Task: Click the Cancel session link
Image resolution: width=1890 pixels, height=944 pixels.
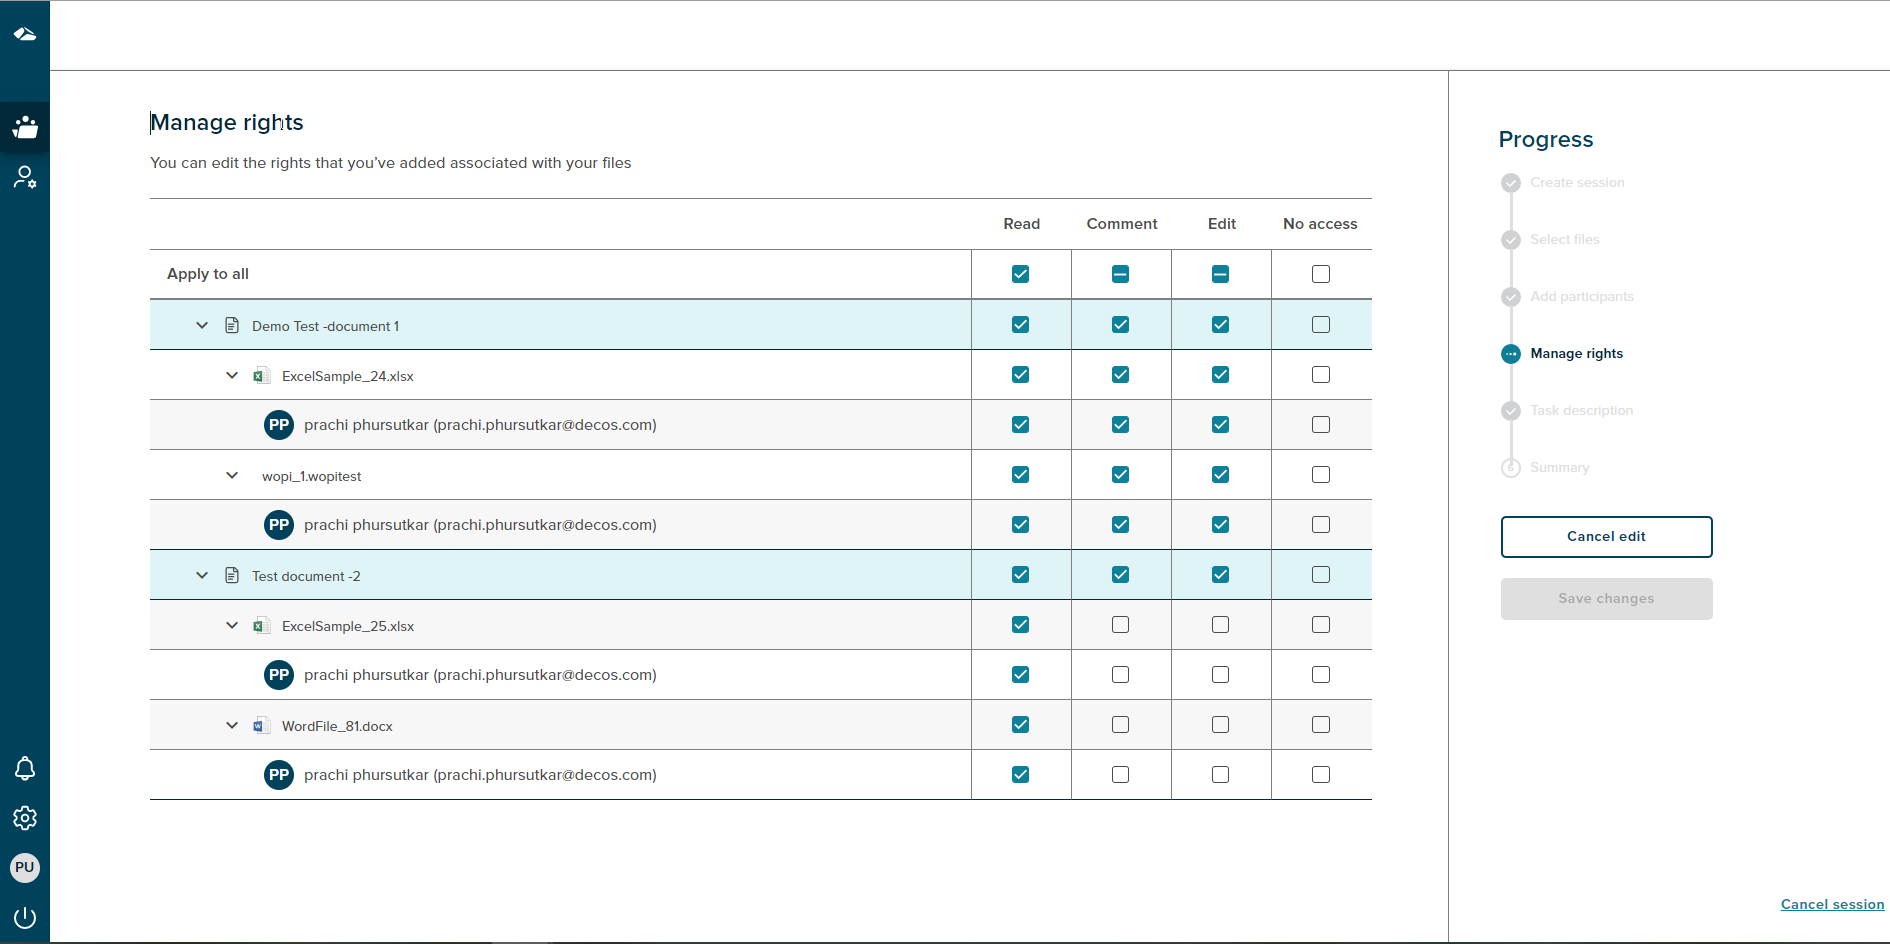Action: pos(1832,904)
